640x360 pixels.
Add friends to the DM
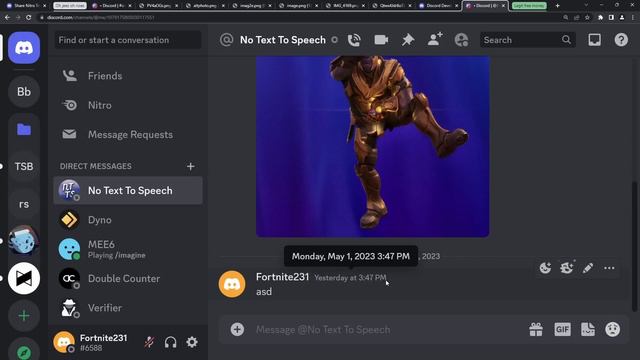click(x=435, y=40)
